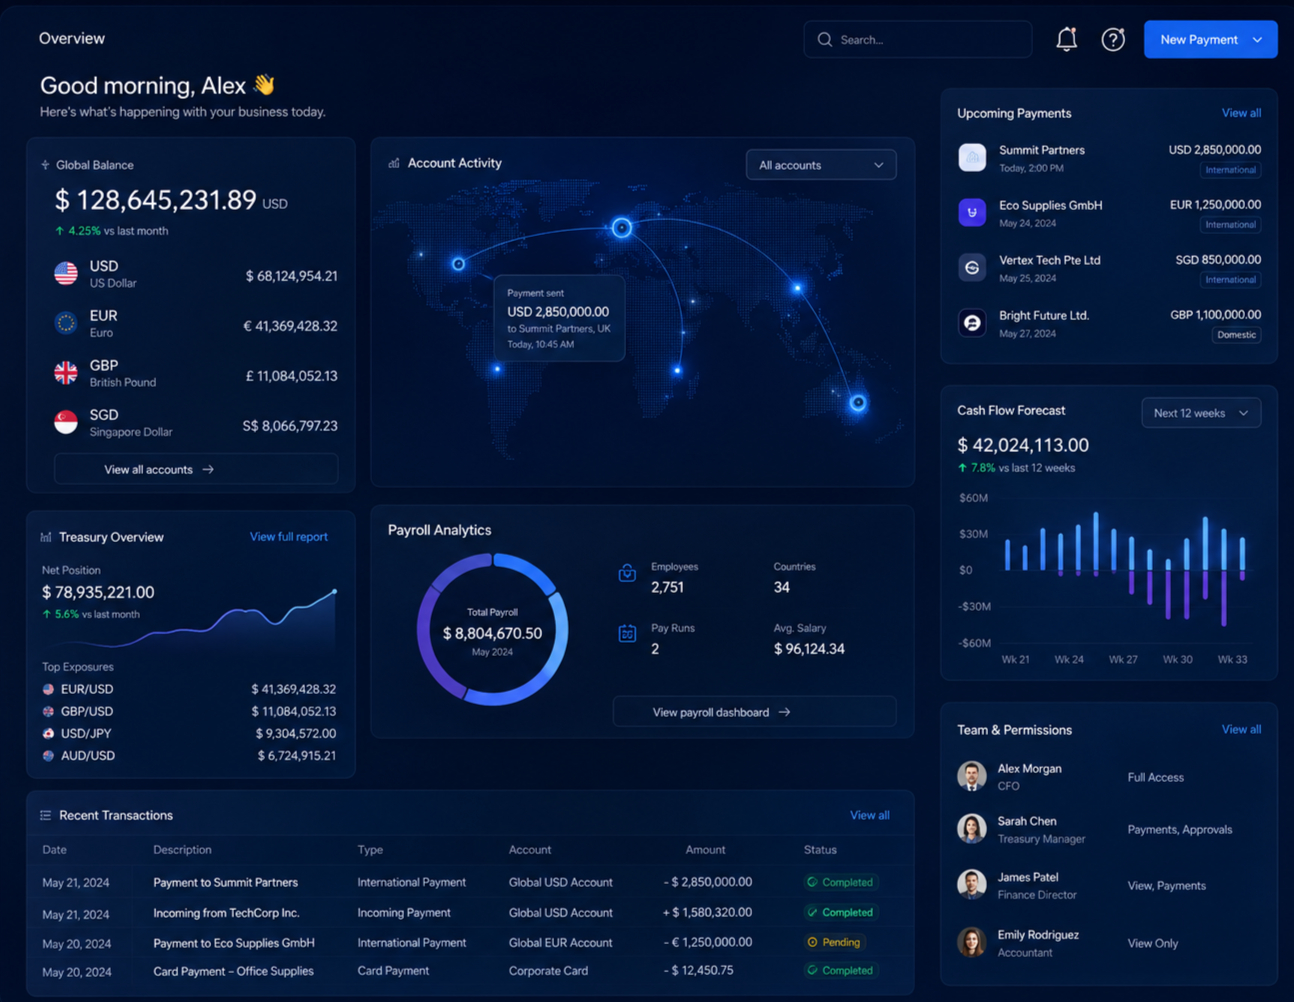Click the $ 42,024,113.00 forecast value
This screenshot has height=1002, width=1294.
pyautogui.click(x=1023, y=445)
